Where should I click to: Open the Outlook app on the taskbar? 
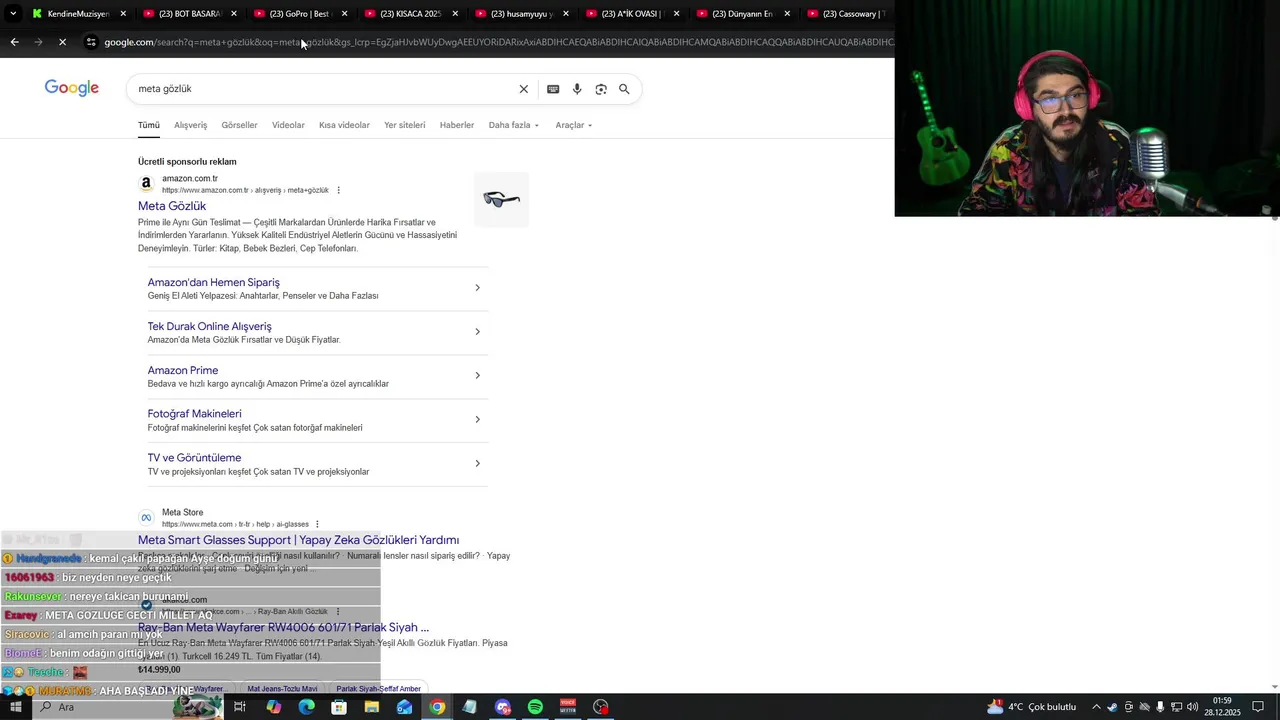404,707
